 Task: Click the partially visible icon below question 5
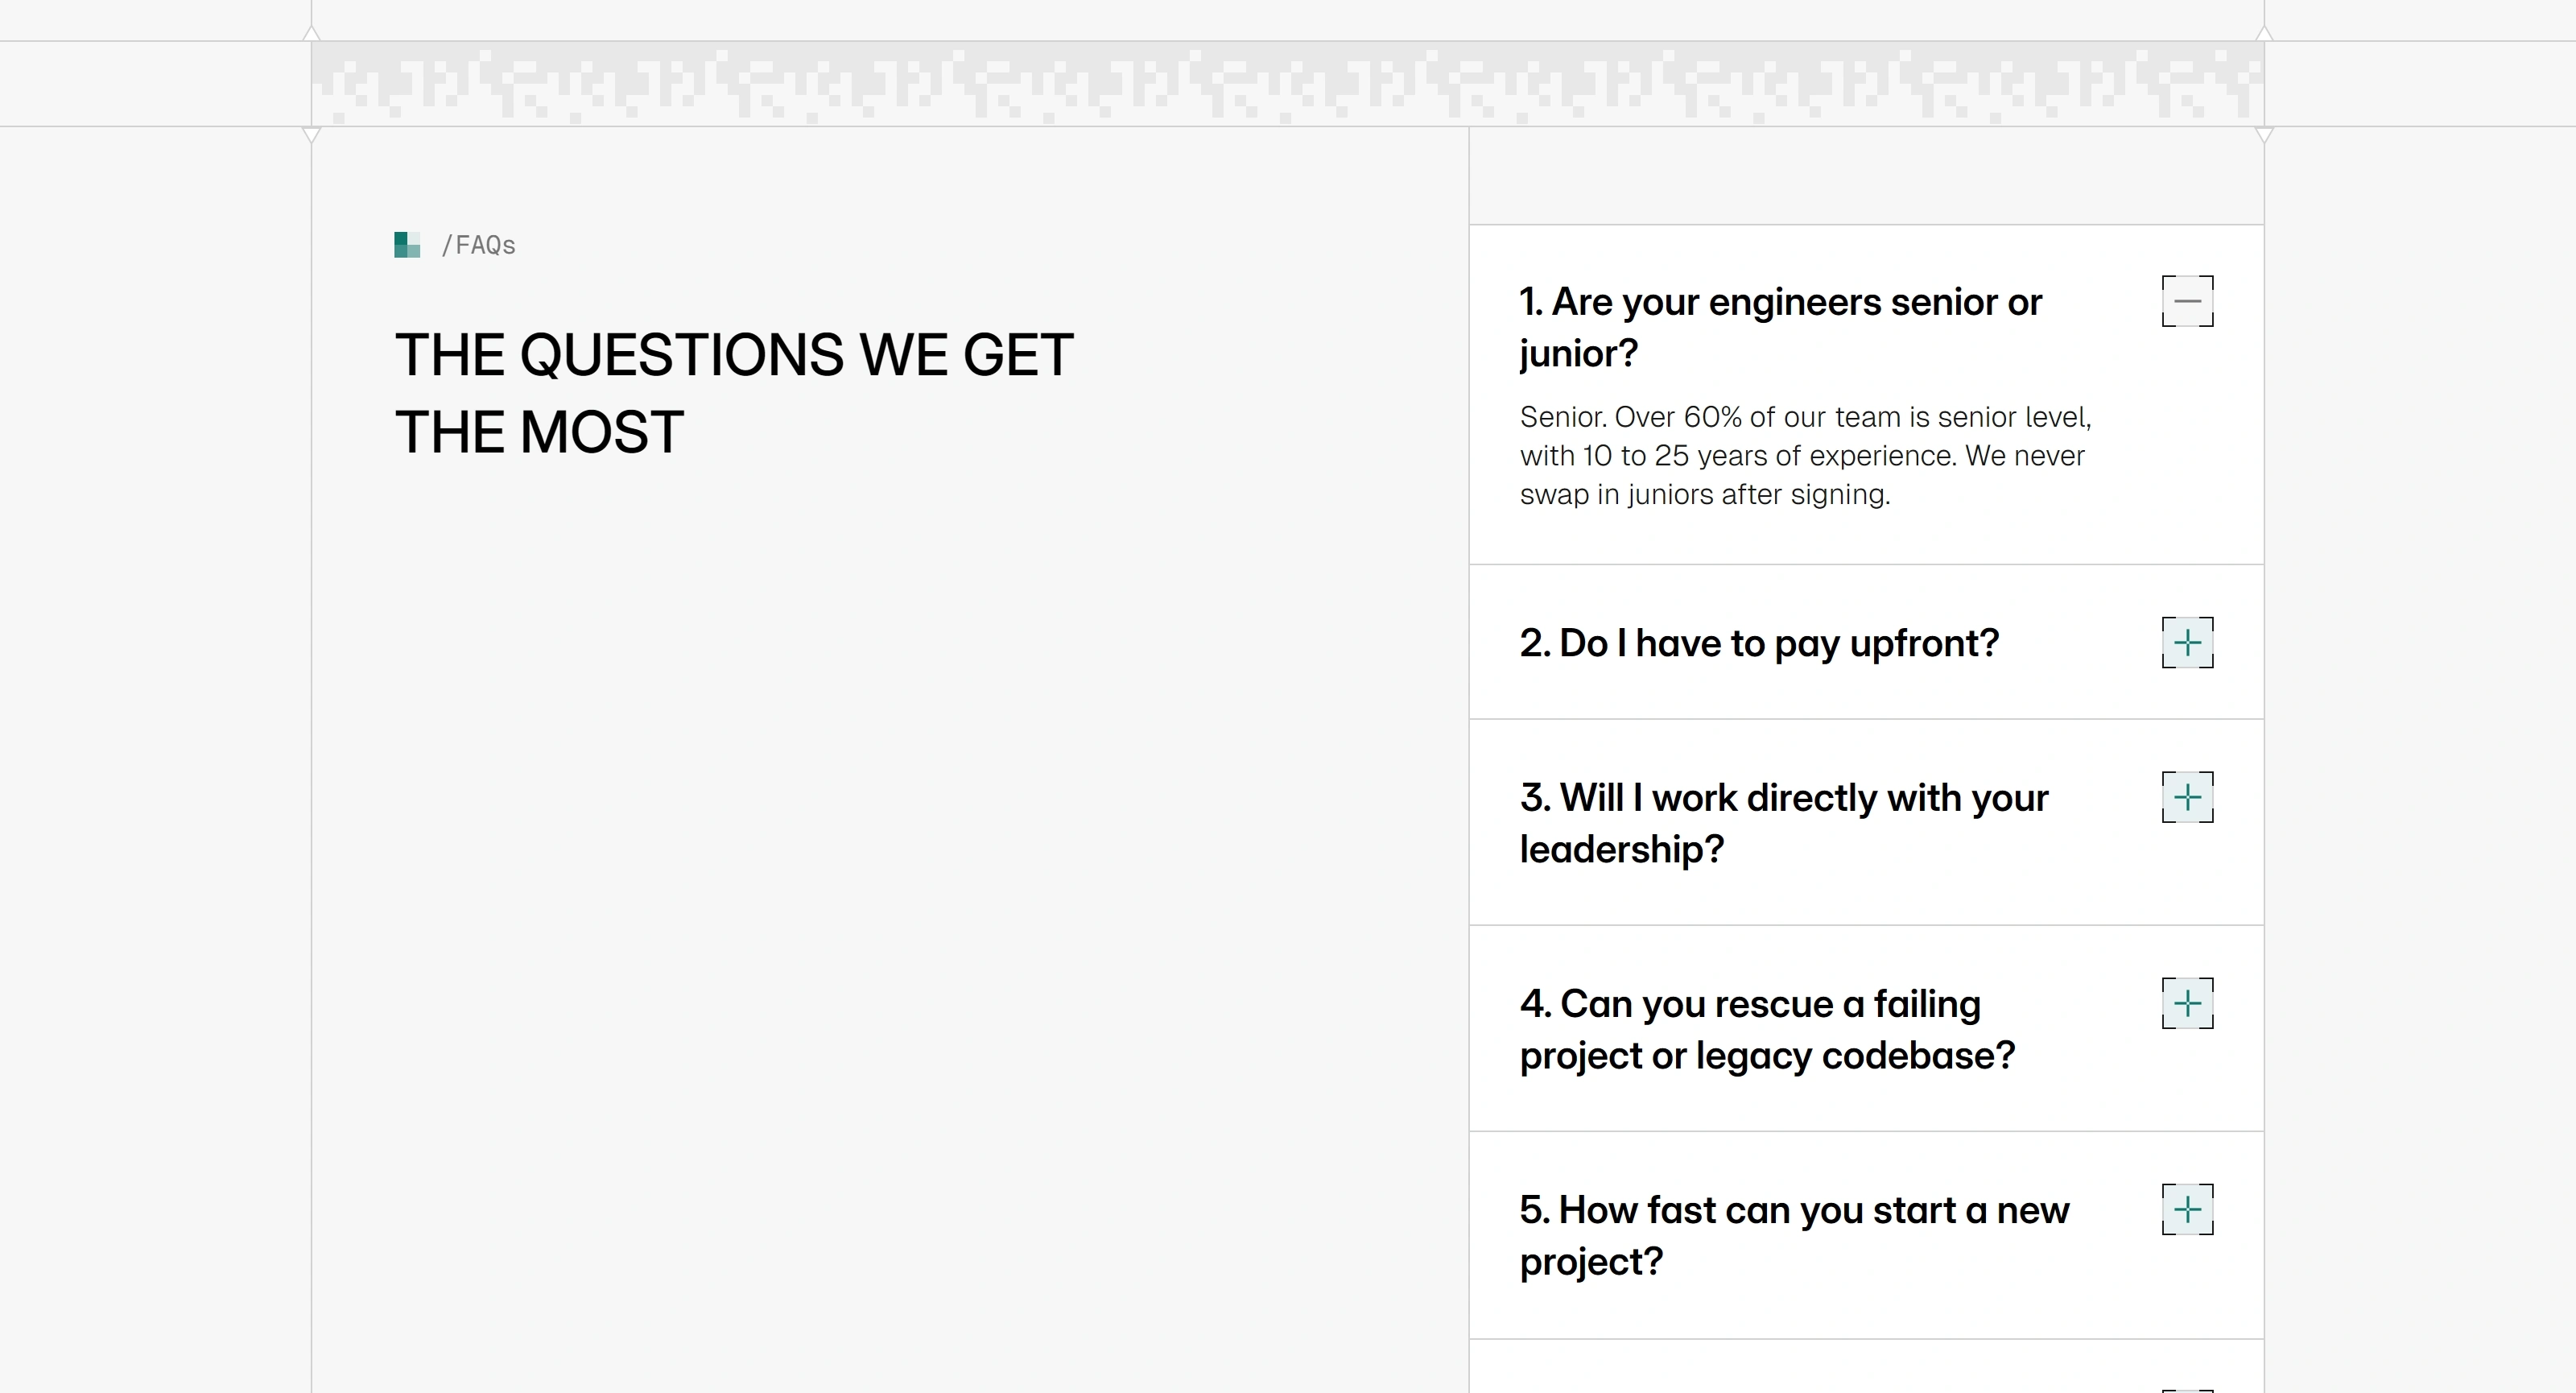(x=2187, y=1390)
